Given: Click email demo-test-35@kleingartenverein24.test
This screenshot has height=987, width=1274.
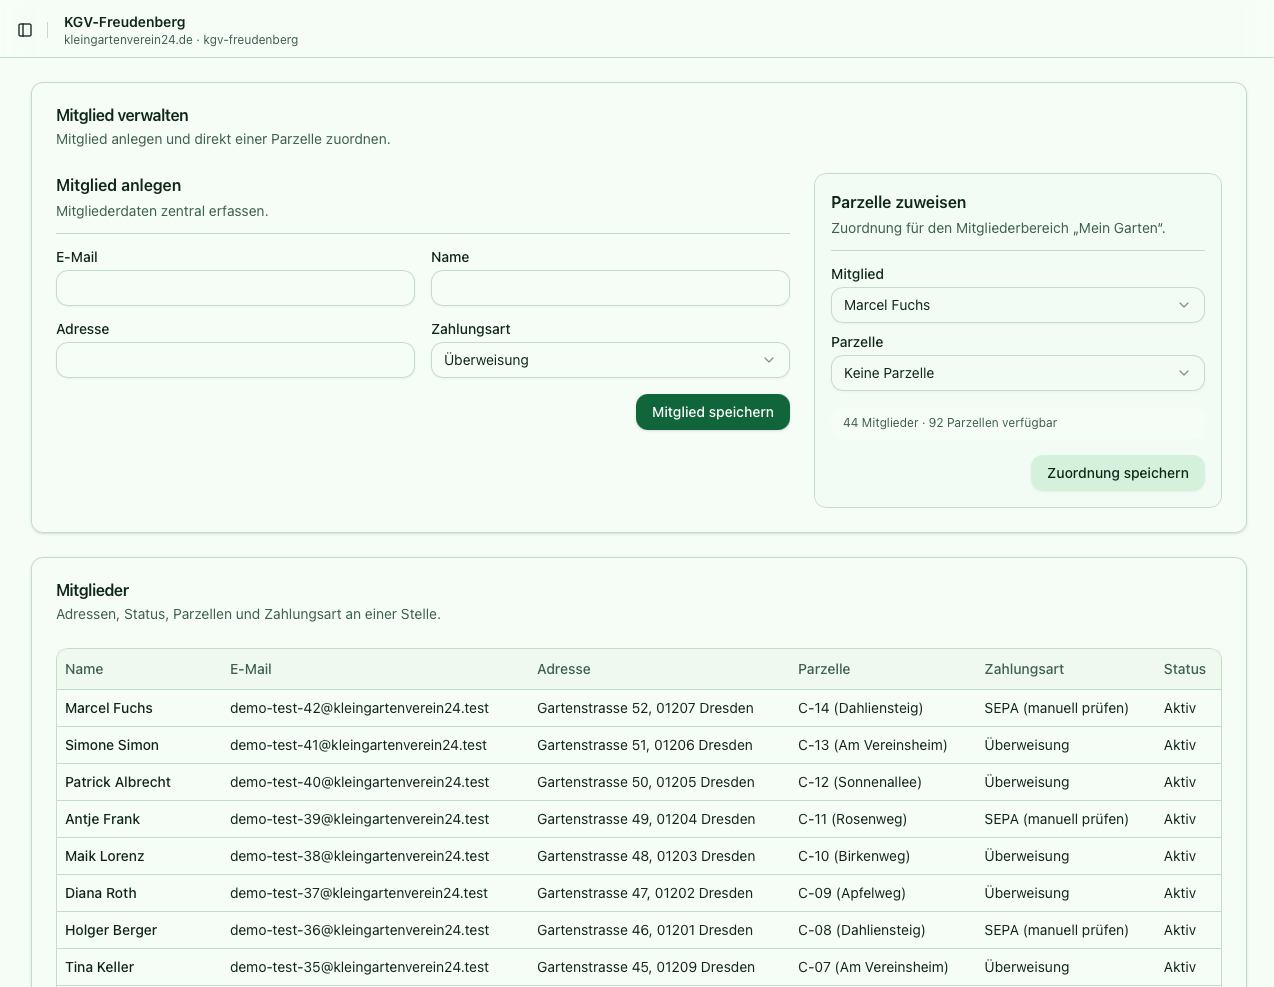Looking at the screenshot, I should [x=359, y=967].
